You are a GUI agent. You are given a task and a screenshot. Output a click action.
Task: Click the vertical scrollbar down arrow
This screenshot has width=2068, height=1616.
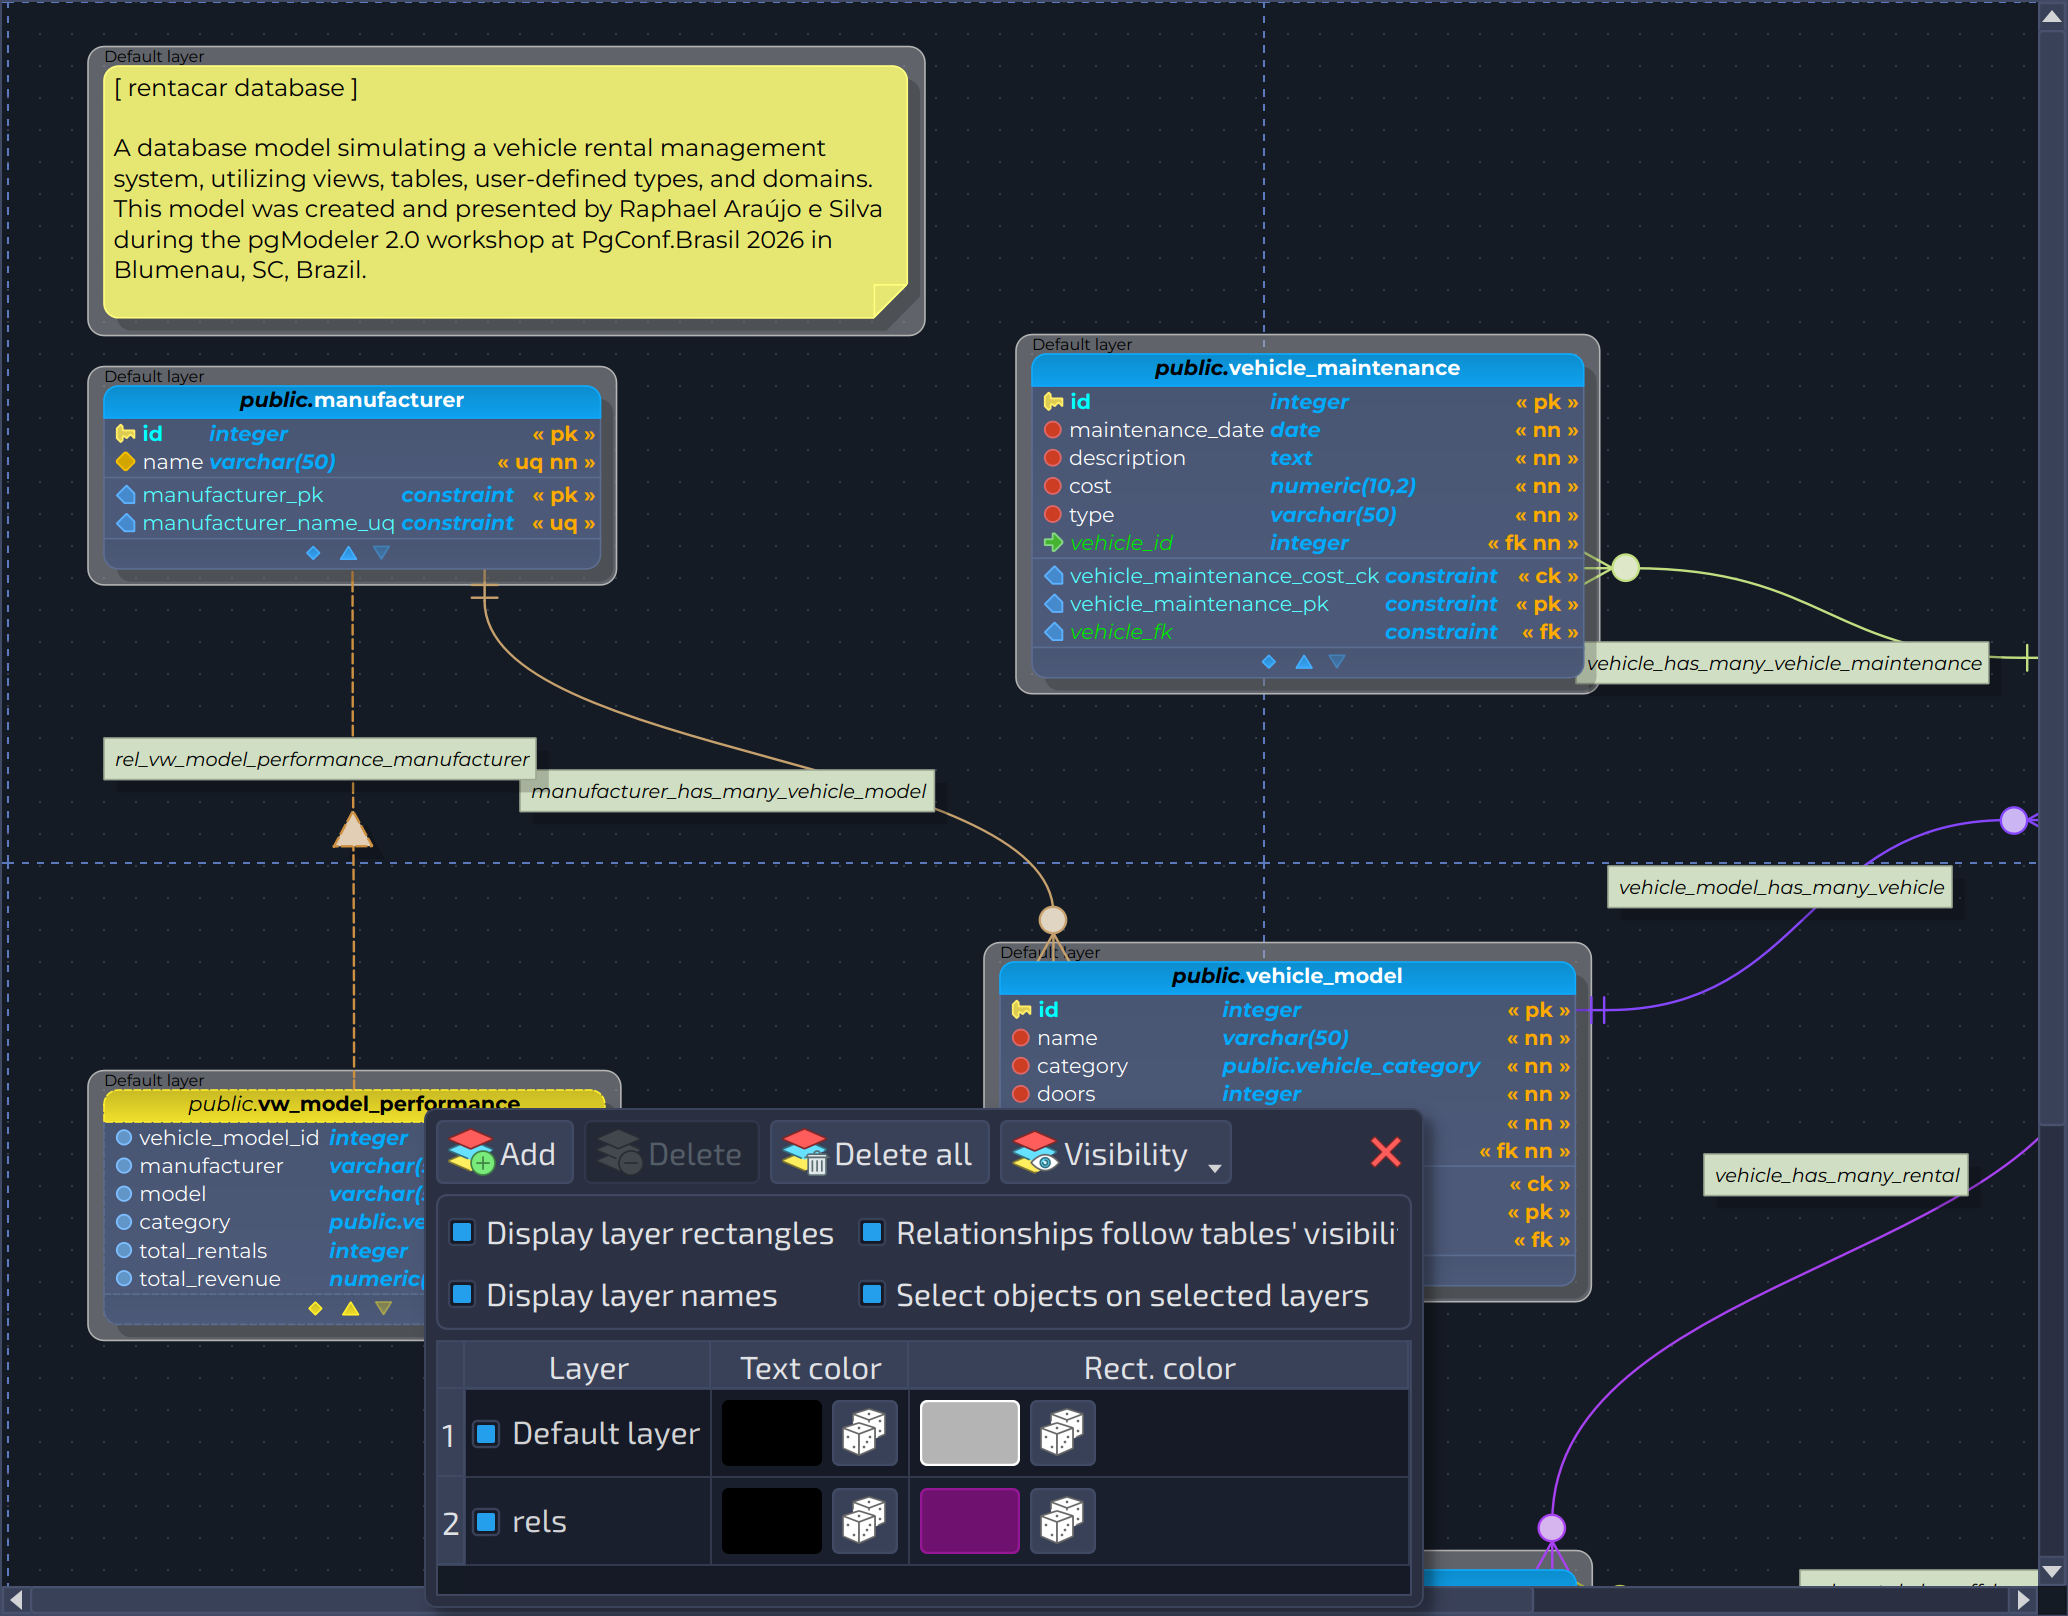pos(2052,1571)
